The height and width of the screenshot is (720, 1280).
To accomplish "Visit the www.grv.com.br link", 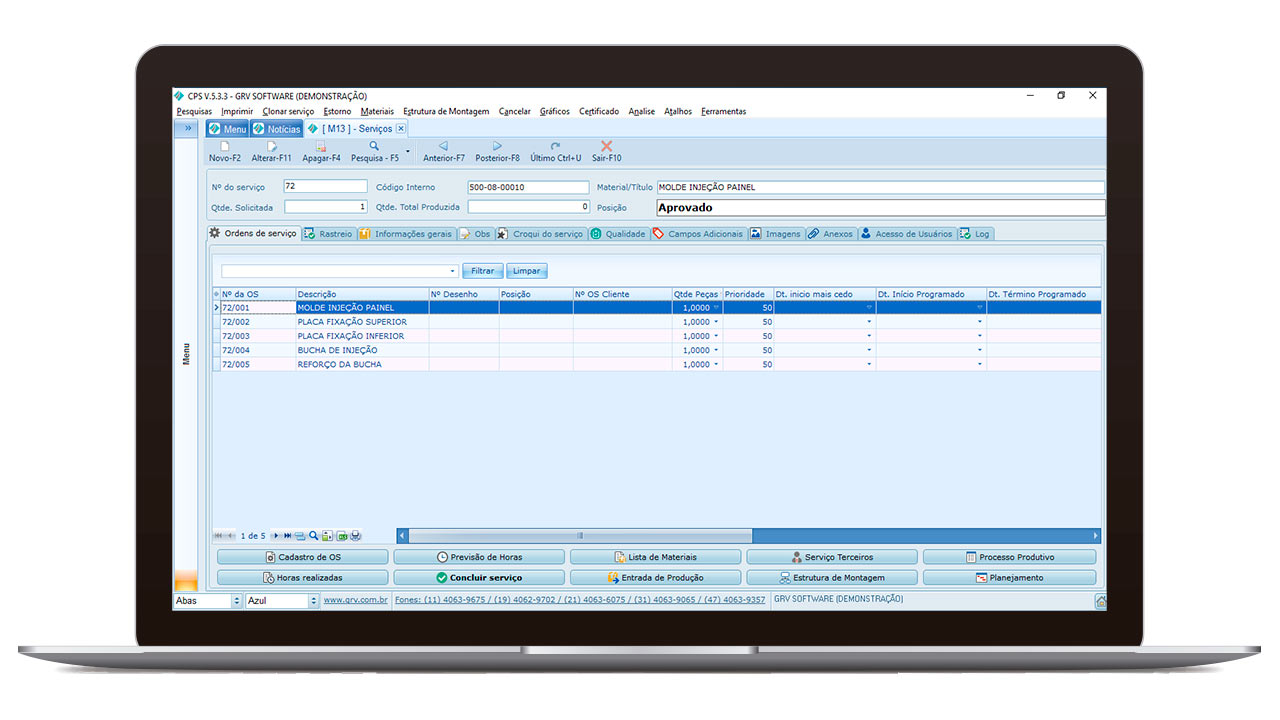I will [356, 601].
